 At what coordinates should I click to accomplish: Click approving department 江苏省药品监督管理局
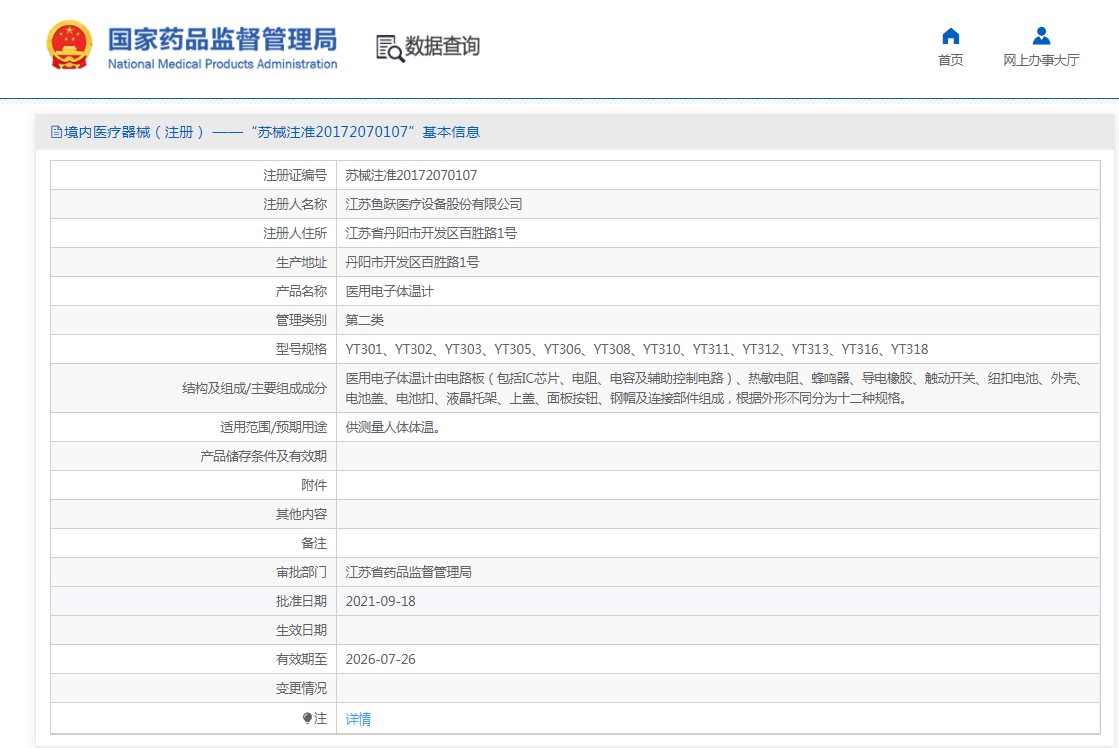click(408, 573)
